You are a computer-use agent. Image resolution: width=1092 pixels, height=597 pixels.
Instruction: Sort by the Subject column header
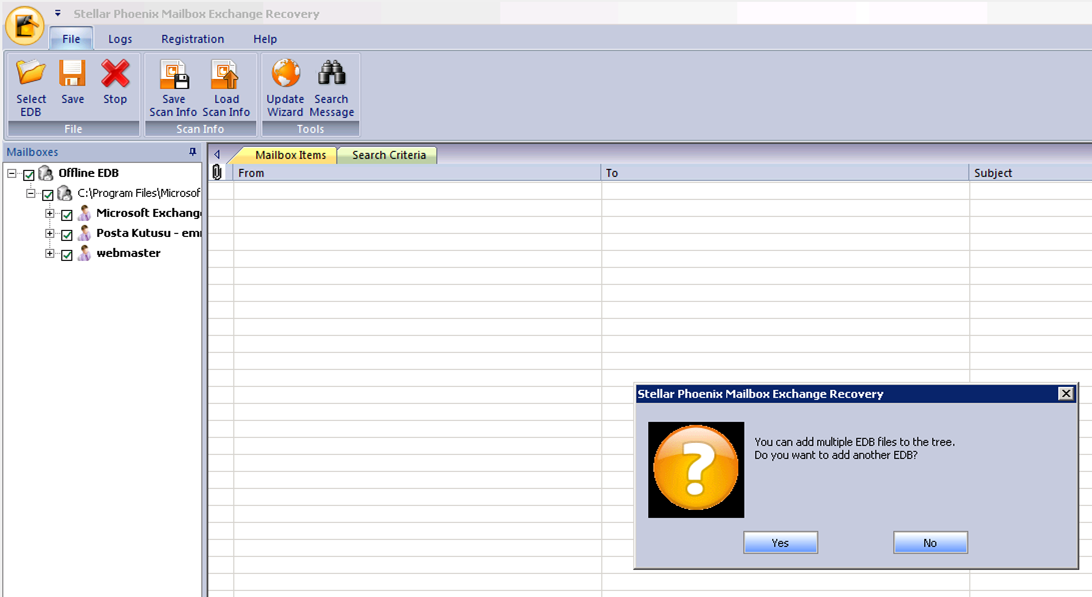(1031, 173)
